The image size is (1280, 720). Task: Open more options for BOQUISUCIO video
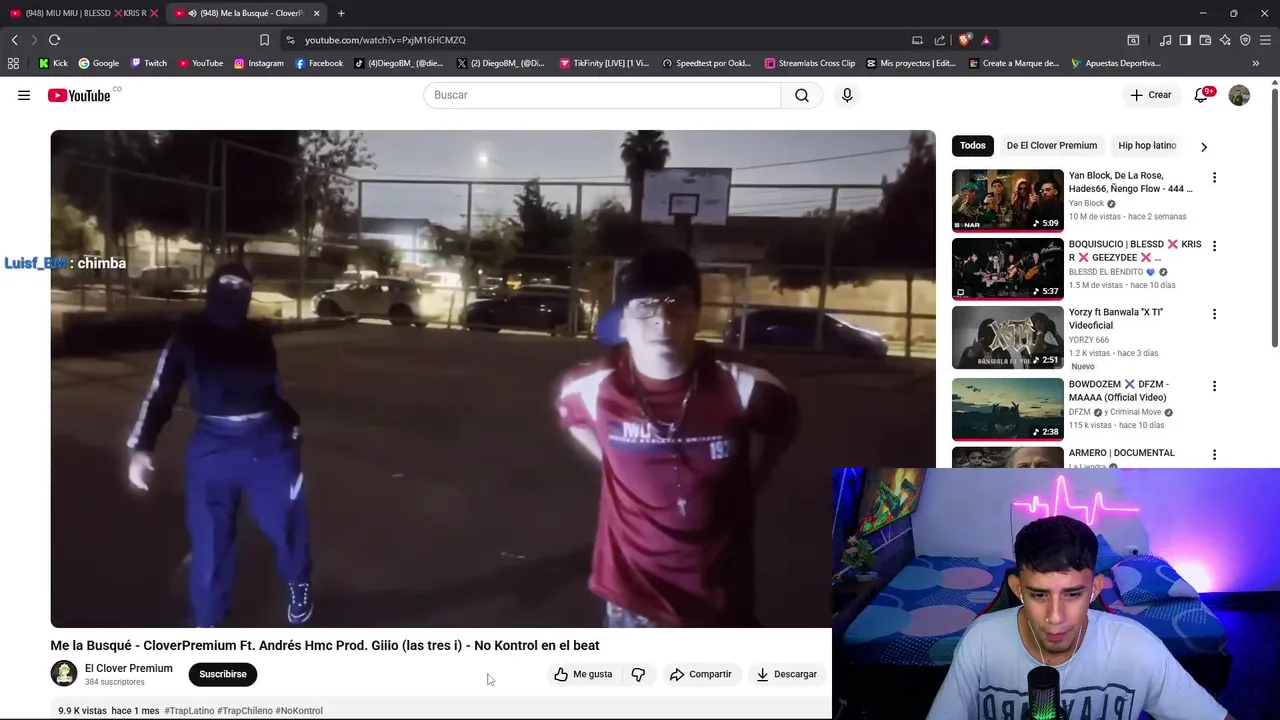click(x=1214, y=246)
